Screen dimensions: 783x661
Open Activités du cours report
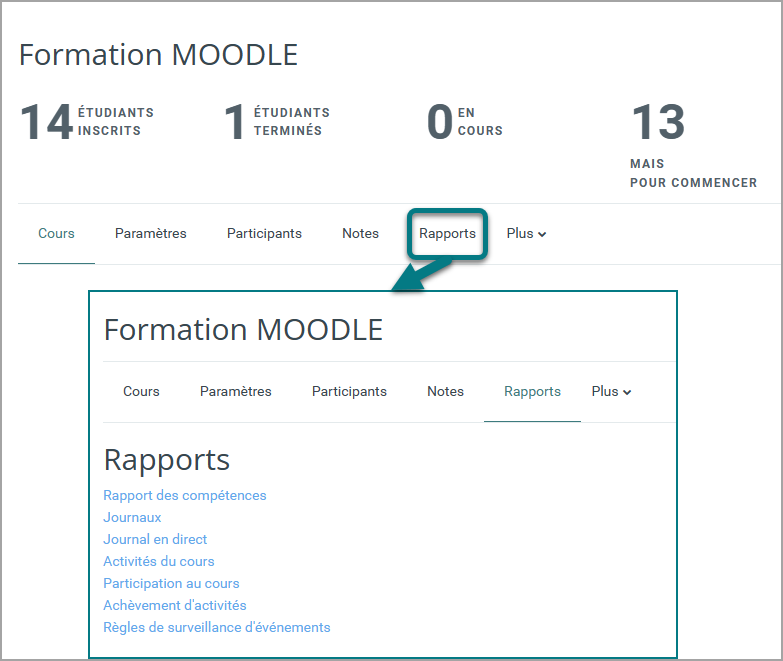(x=158, y=561)
